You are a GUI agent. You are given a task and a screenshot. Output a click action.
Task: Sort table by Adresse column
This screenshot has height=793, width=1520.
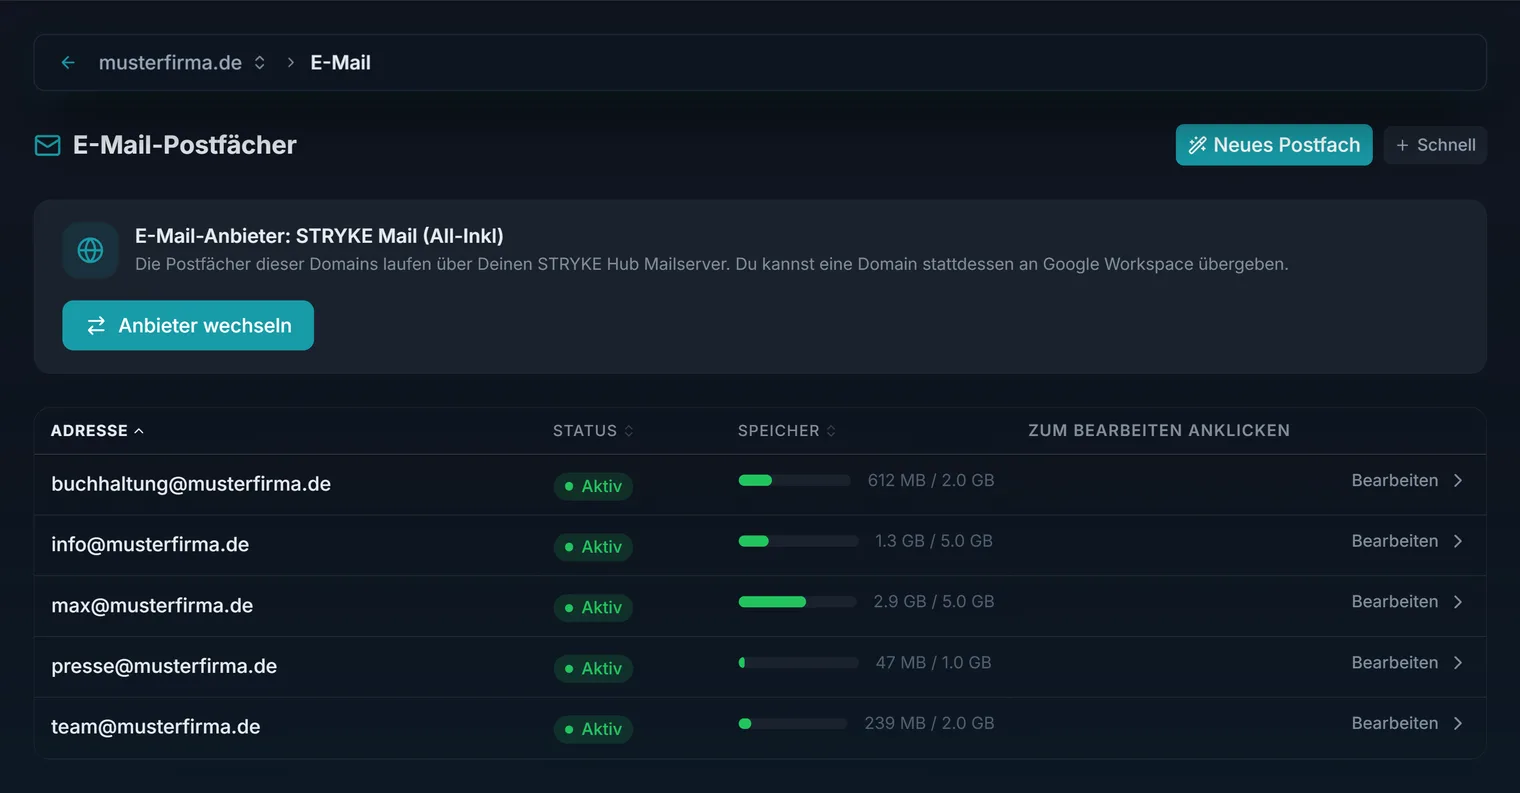coord(97,431)
